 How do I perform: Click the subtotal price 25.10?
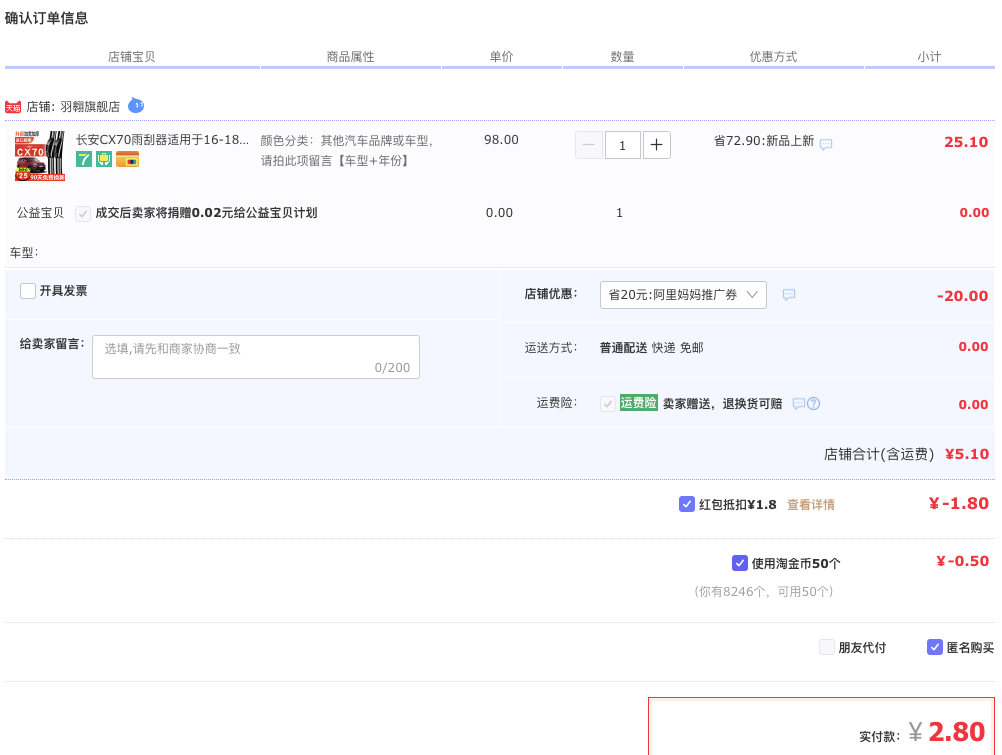(966, 142)
